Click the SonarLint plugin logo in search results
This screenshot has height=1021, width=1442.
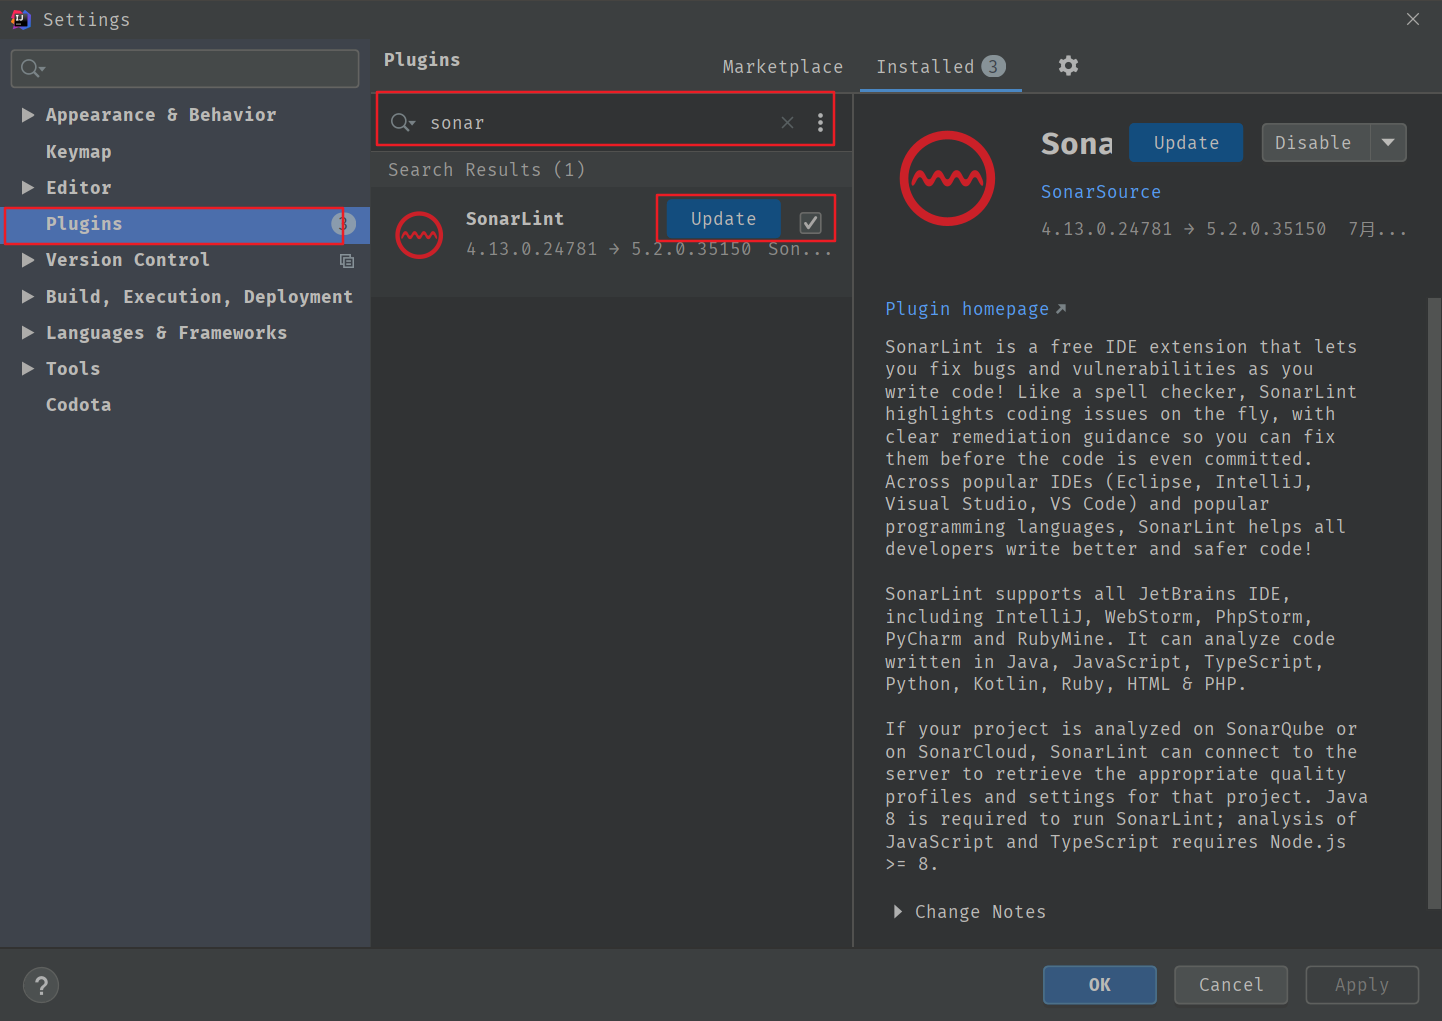click(419, 235)
